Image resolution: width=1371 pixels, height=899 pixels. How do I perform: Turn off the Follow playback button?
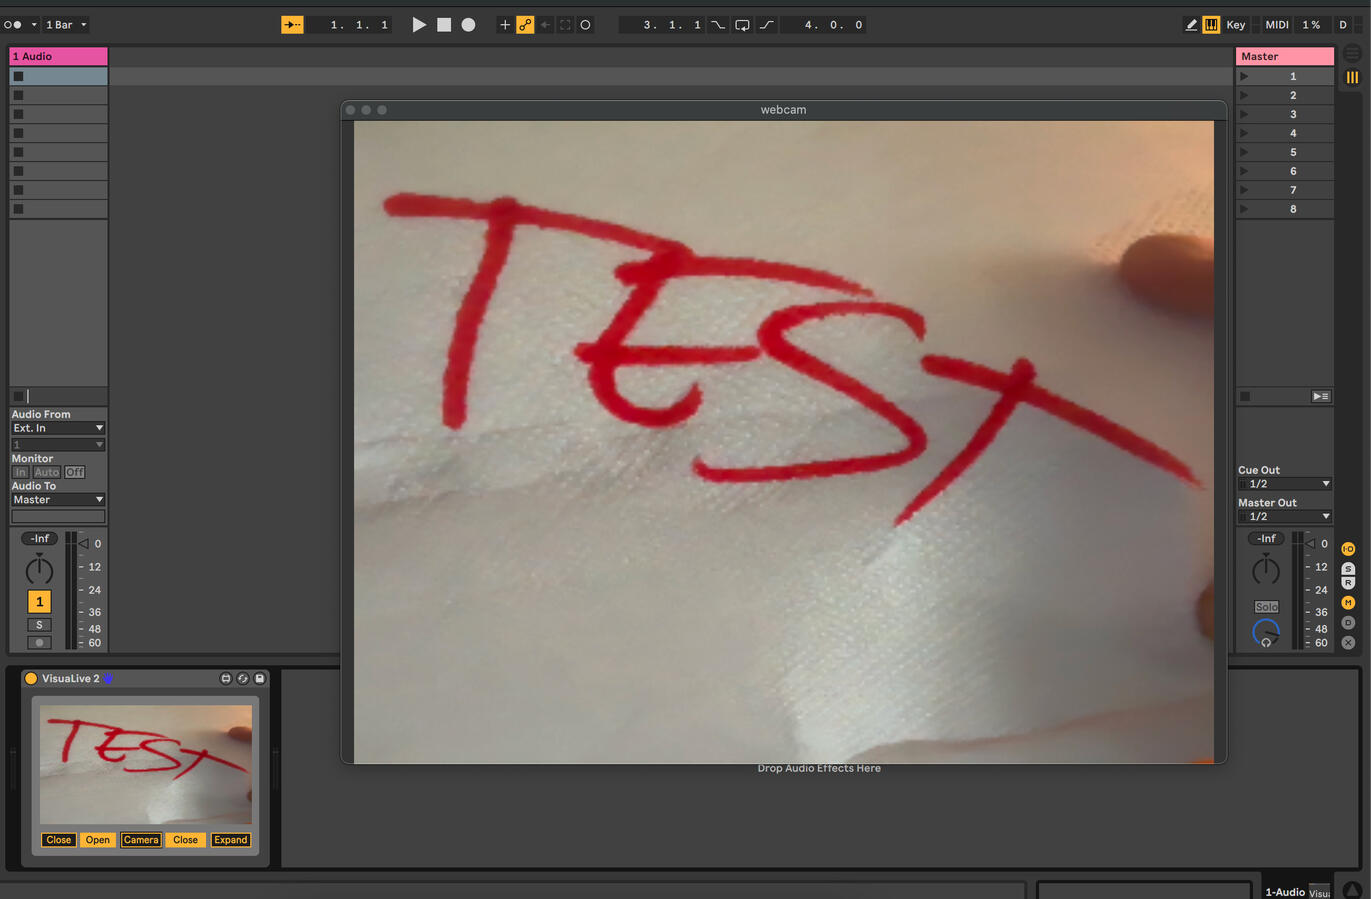(292, 25)
